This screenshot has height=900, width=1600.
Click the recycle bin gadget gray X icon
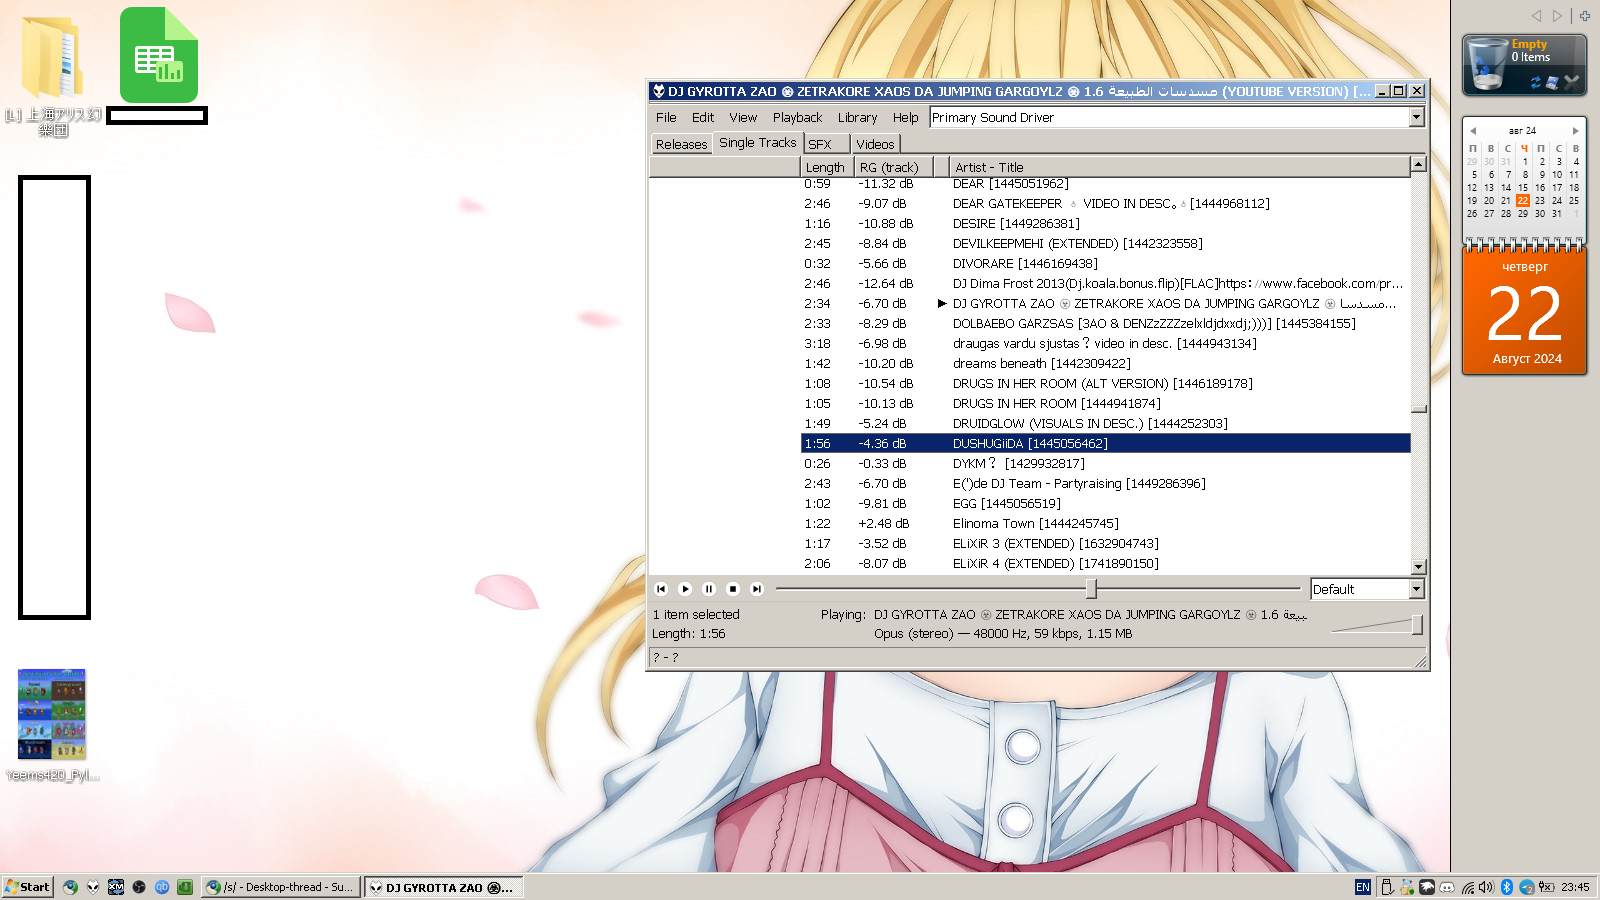(x=1572, y=82)
